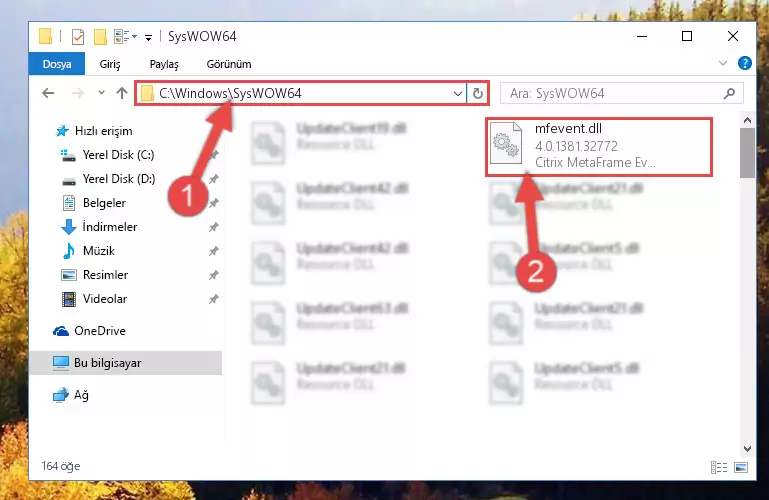Go back with the left arrow button

coord(48,93)
